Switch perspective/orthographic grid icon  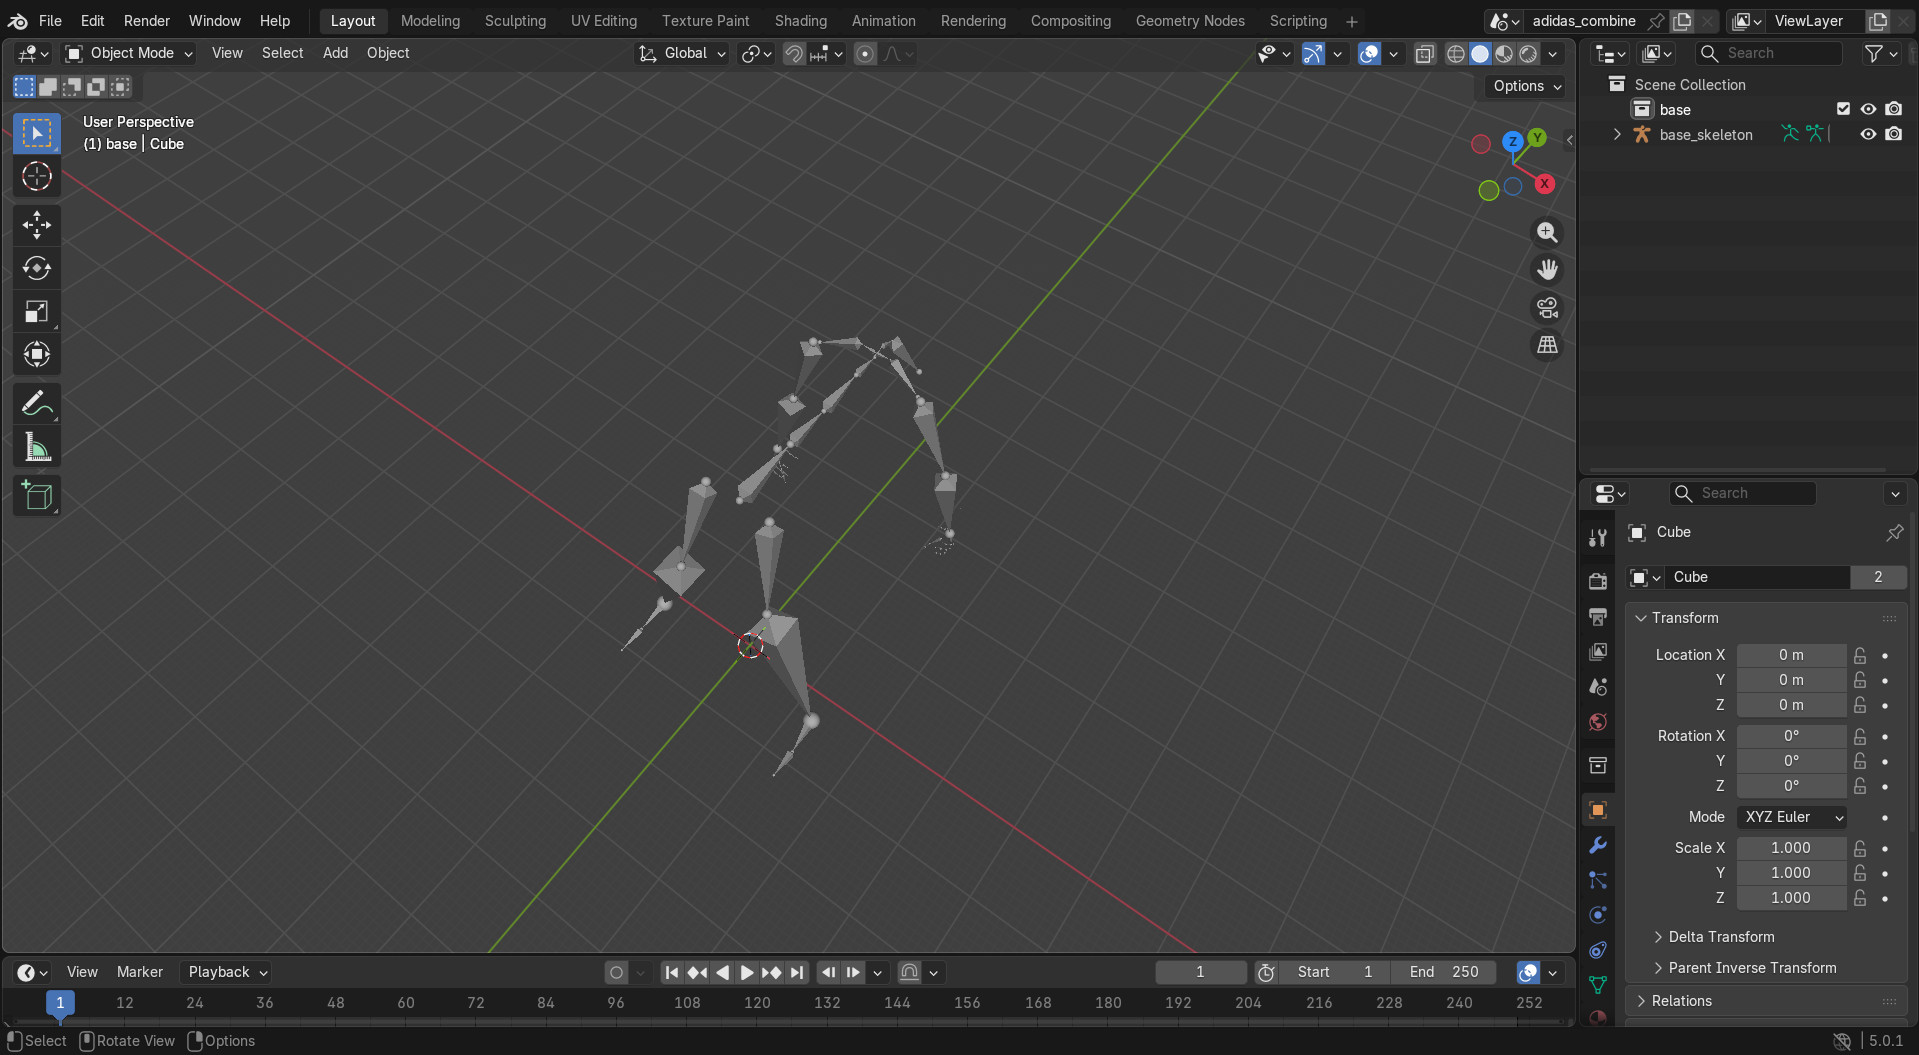(1547, 345)
